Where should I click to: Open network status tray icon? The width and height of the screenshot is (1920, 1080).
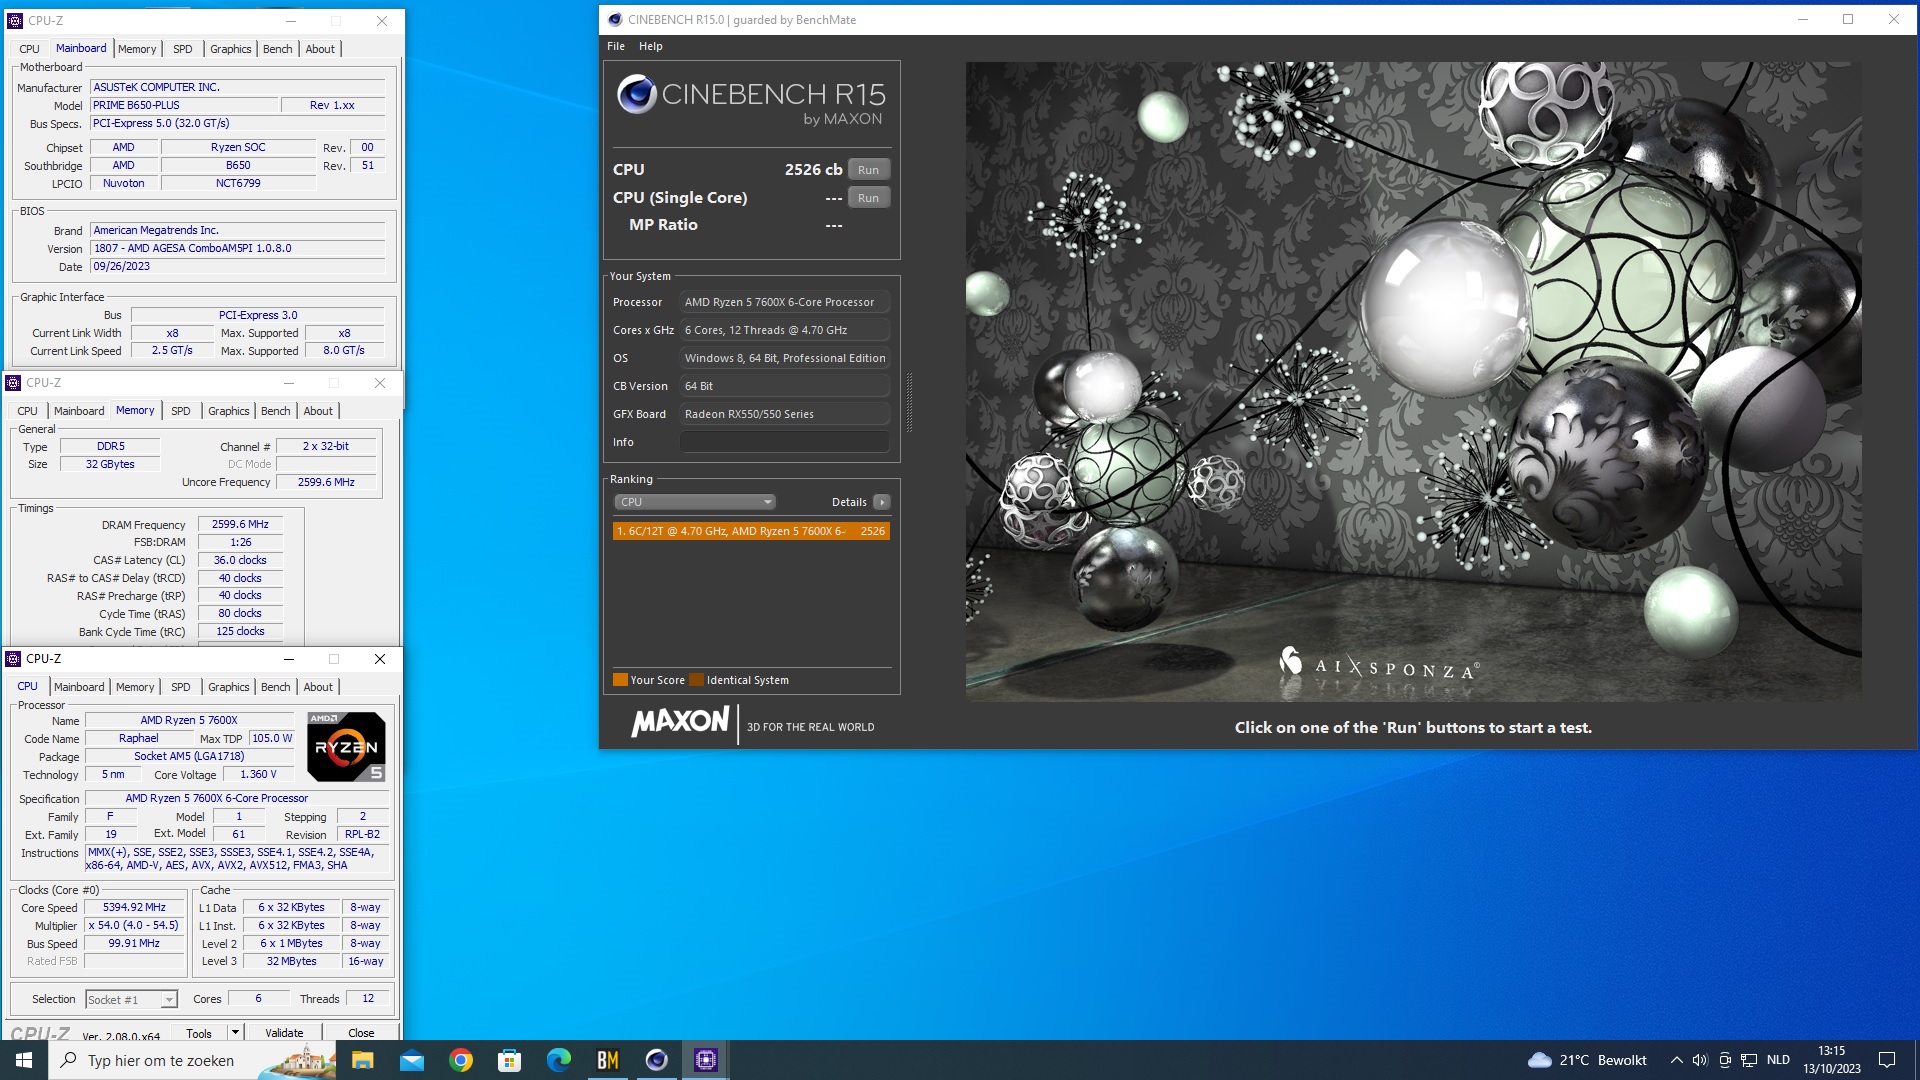pyautogui.click(x=1749, y=1060)
